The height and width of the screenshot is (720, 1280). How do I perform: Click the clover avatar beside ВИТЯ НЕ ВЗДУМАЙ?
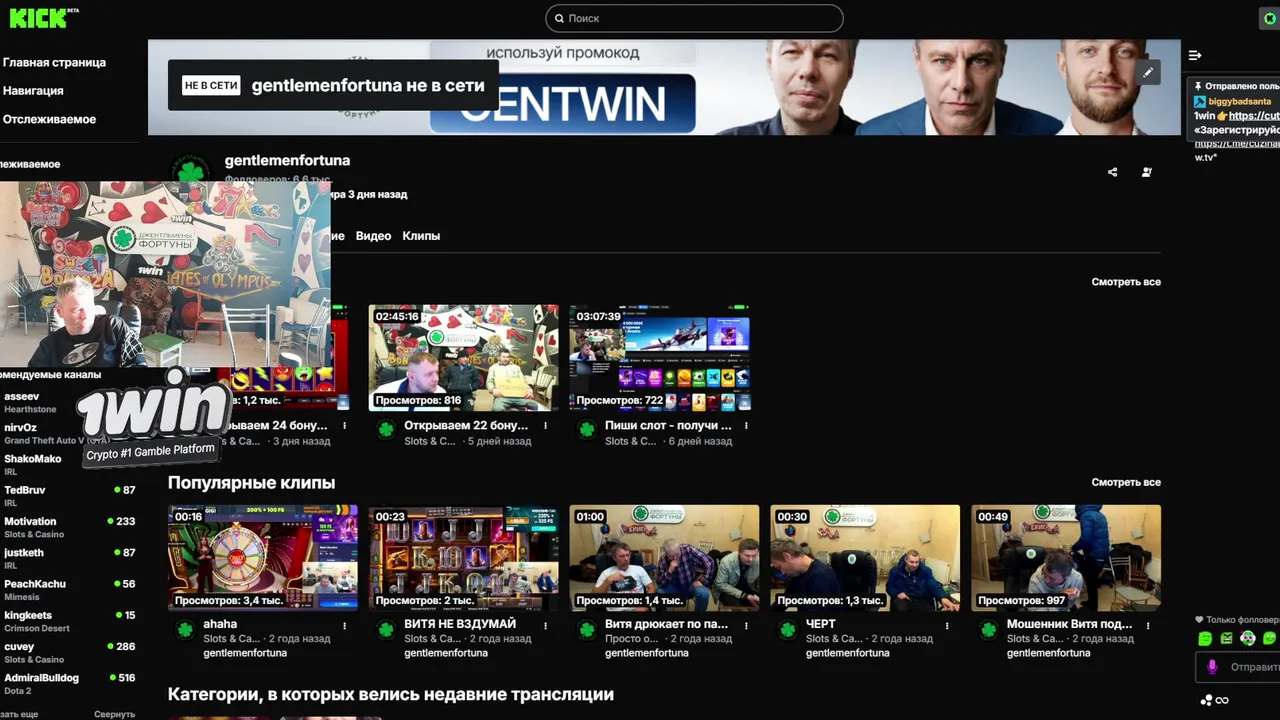pyautogui.click(x=385, y=629)
